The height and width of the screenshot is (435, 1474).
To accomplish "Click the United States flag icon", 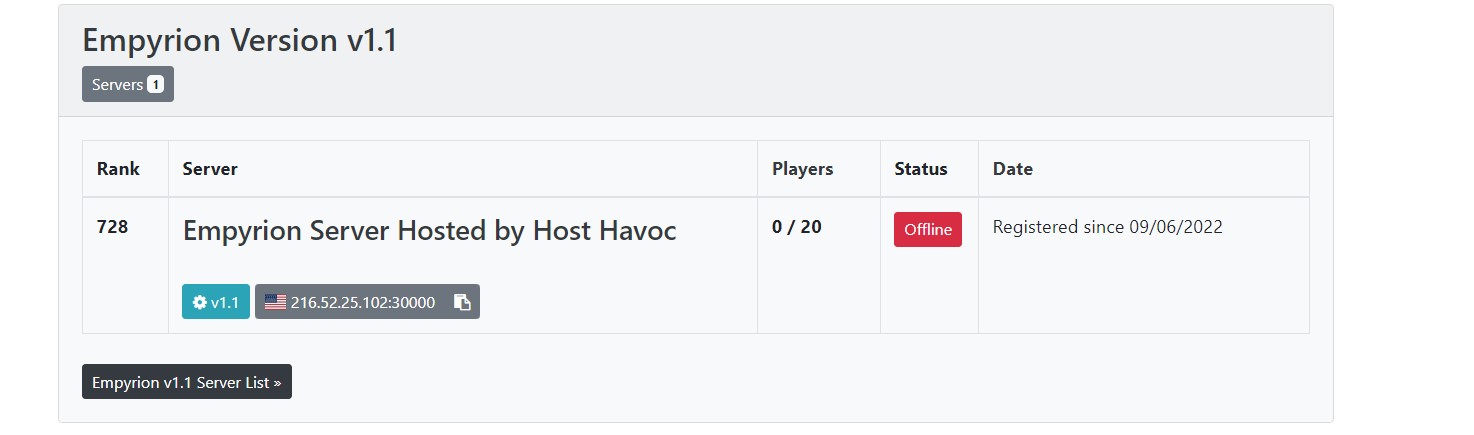I will click(x=275, y=302).
